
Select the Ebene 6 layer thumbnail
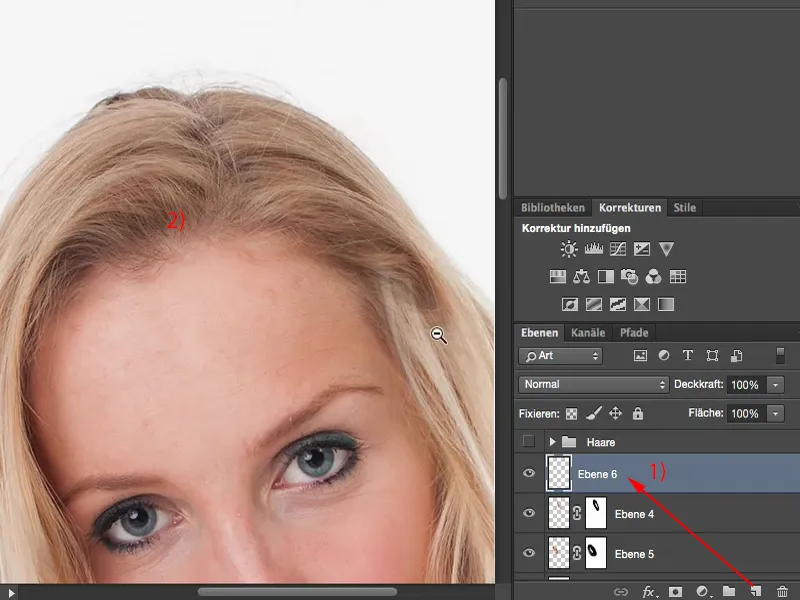559,473
